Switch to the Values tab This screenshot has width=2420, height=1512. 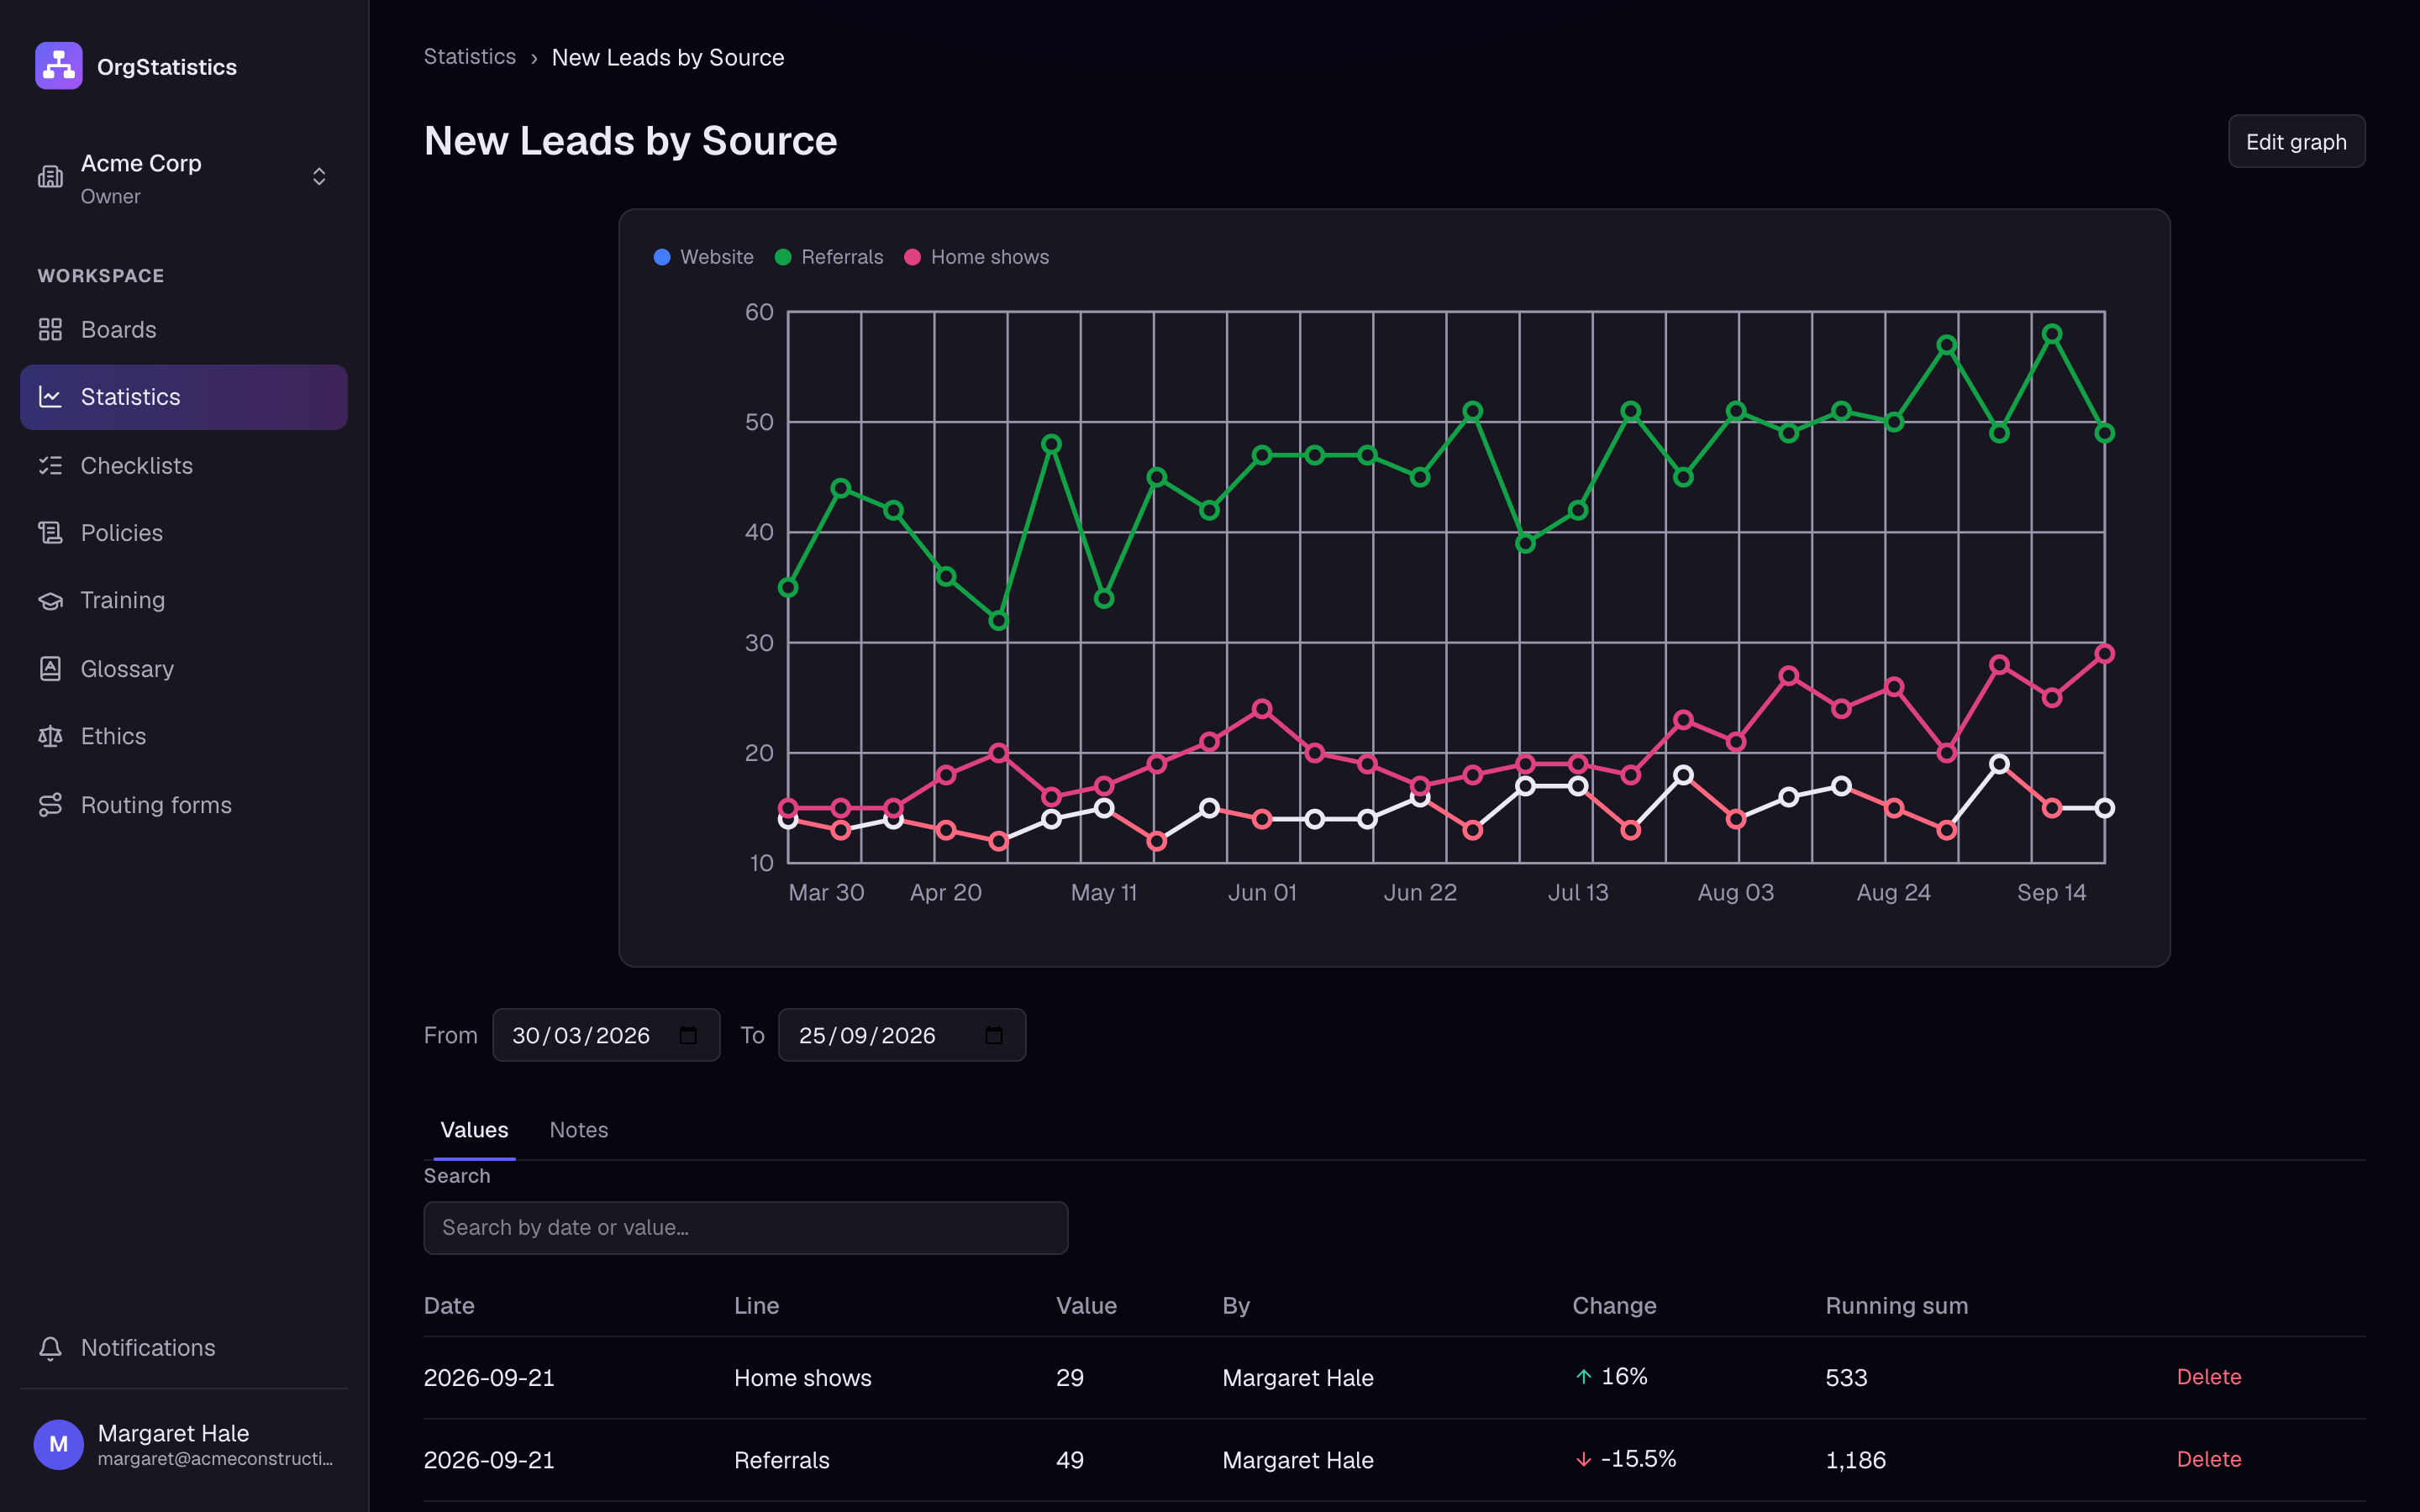click(x=474, y=1130)
